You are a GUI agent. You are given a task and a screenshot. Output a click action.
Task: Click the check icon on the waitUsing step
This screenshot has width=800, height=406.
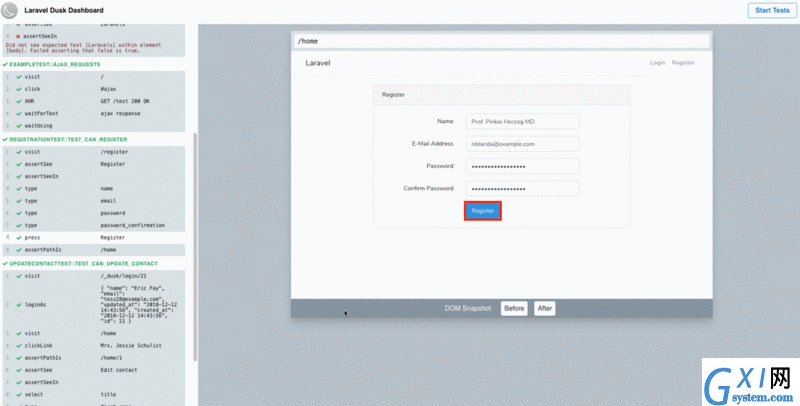[x=19, y=126]
